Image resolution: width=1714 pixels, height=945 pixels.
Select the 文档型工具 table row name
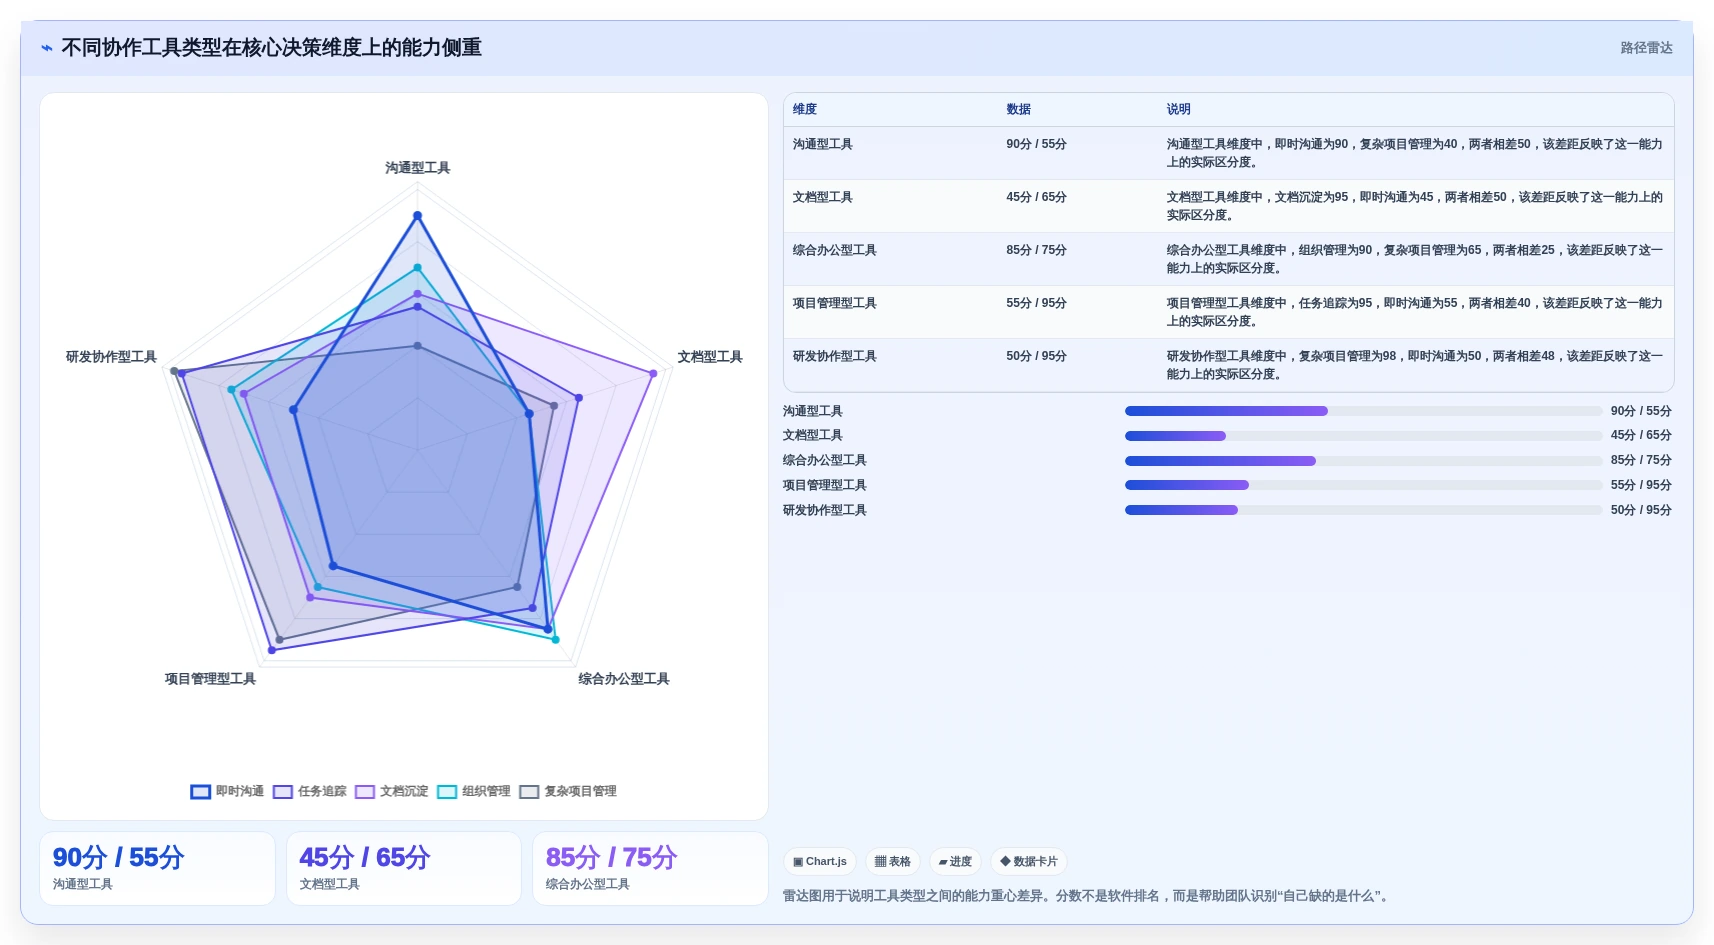point(823,197)
